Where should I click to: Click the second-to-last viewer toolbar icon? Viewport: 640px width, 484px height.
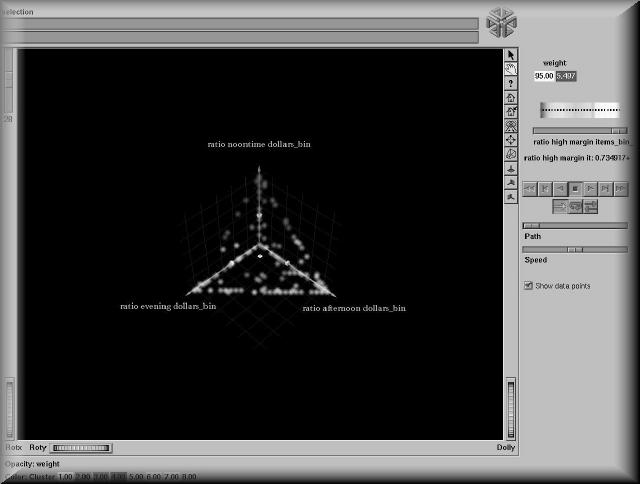pyautogui.click(x=511, y=182)
